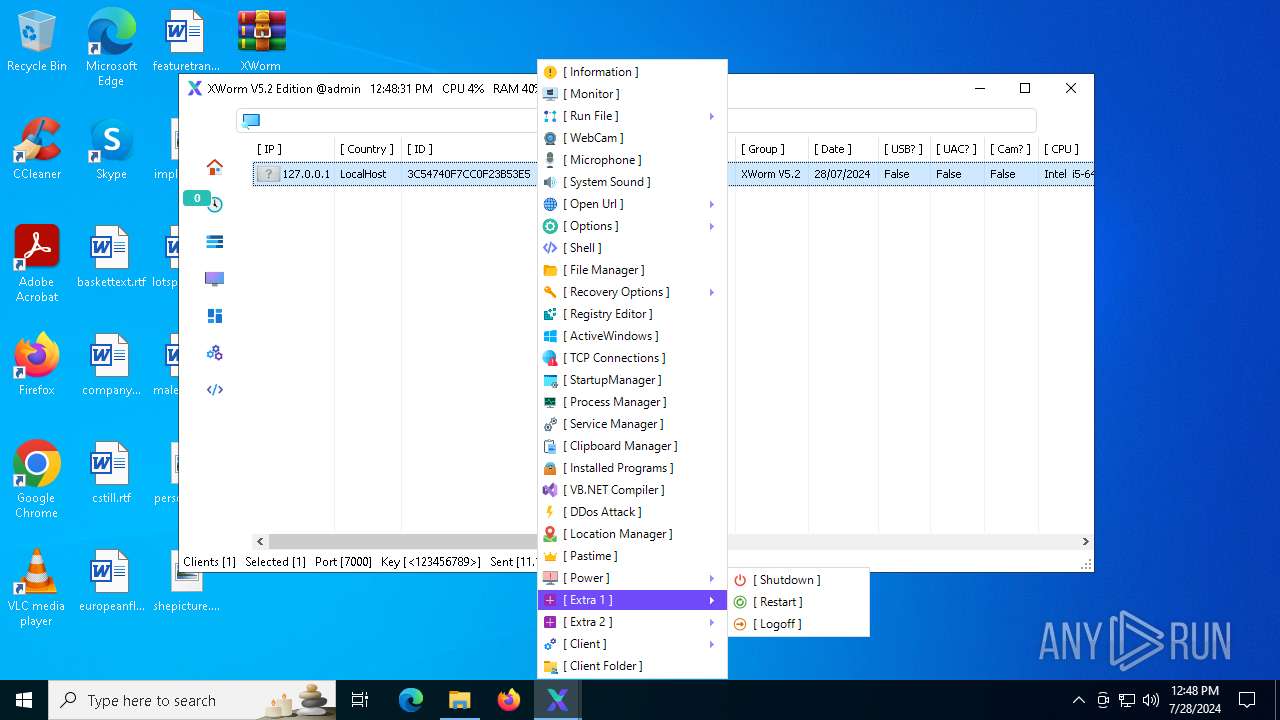This screenshot has width=1280, height=720.
Task: Click the Installed Programs icon
Action: pos(550,468)
